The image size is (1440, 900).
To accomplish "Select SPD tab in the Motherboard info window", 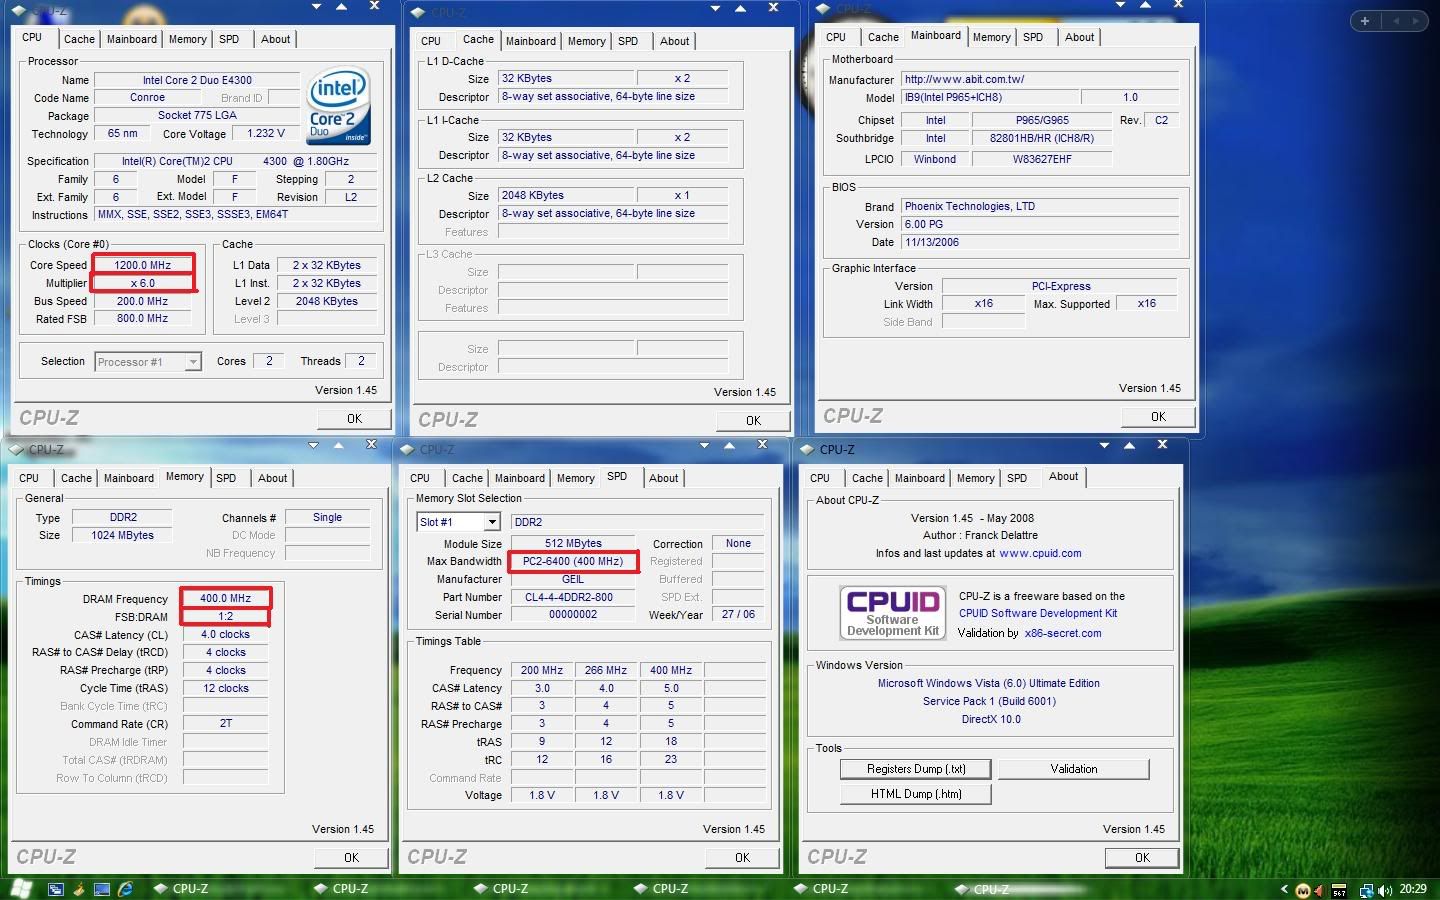I will 1033,37.
